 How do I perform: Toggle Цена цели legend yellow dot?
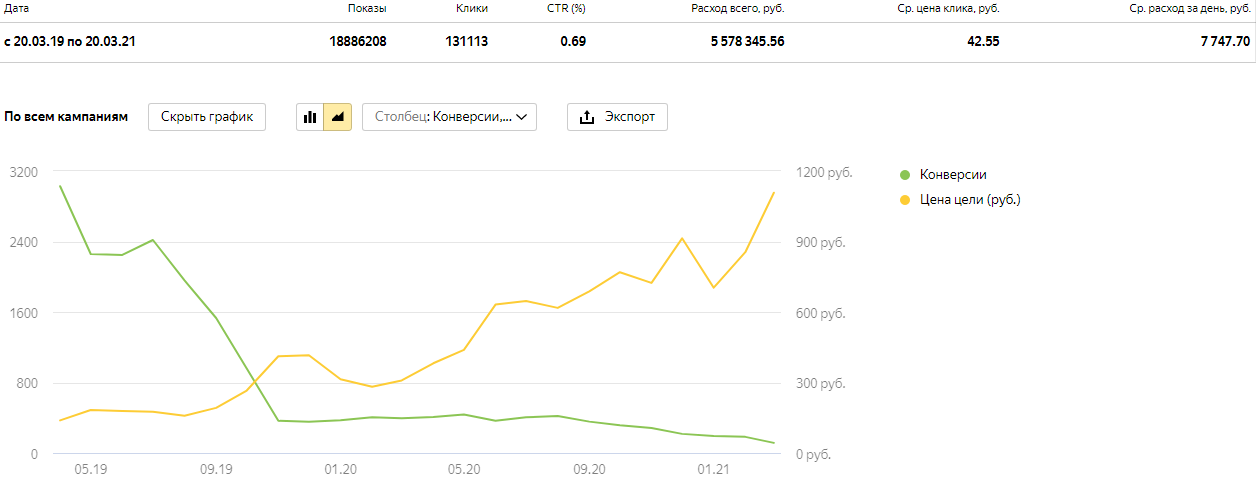pos(906,200)
